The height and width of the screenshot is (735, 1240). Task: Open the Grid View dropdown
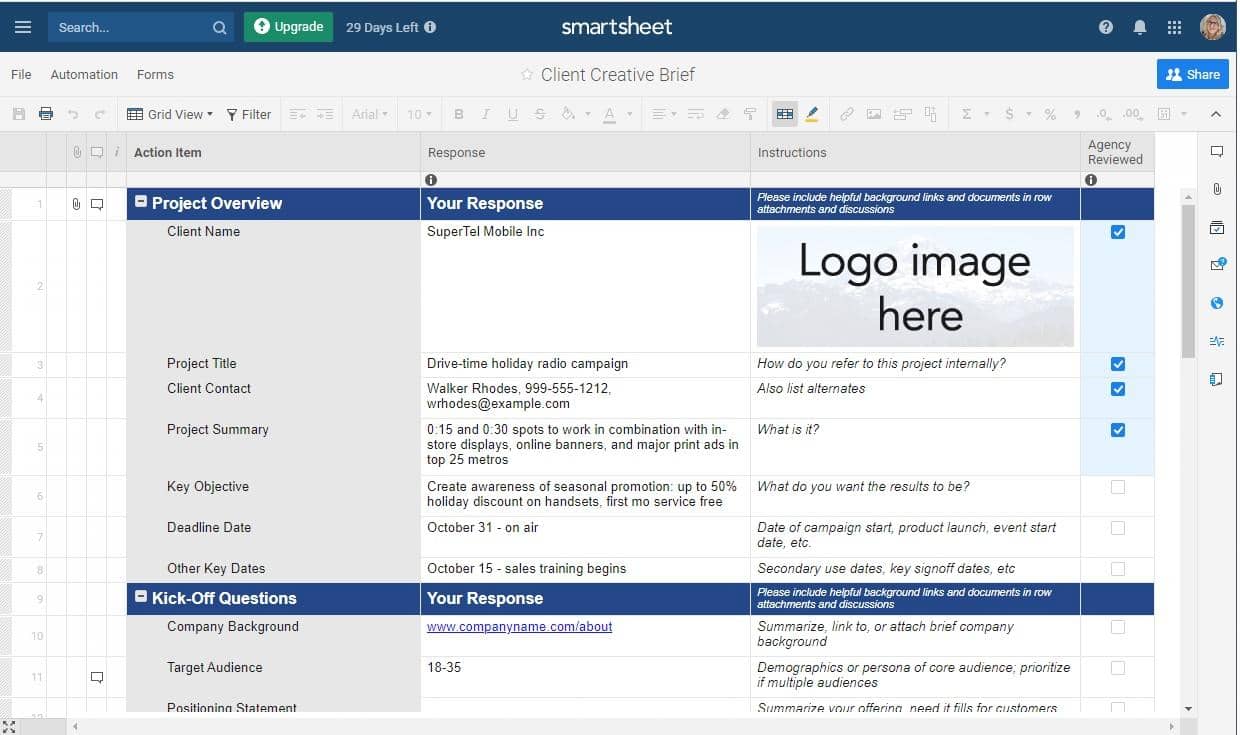pyautogui.click(x=170, y=114)
